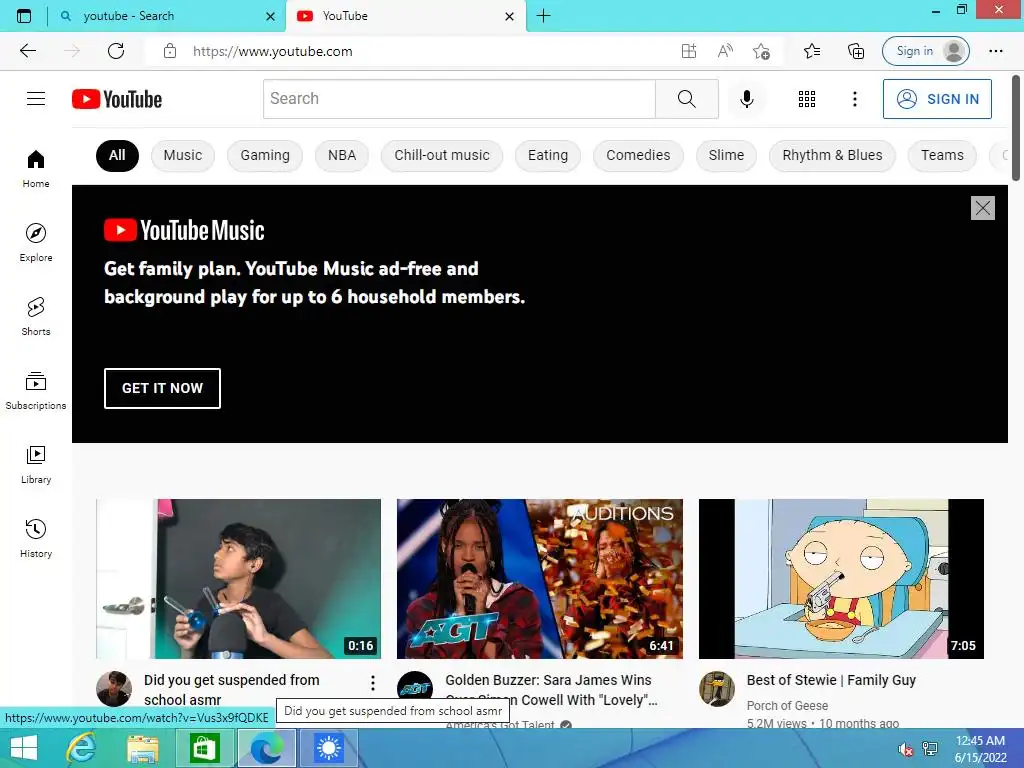The height and width of the screenshot is (768, 1024).
Task: Select the Rhythm & Blues chip
Action: tap(832, 155)
